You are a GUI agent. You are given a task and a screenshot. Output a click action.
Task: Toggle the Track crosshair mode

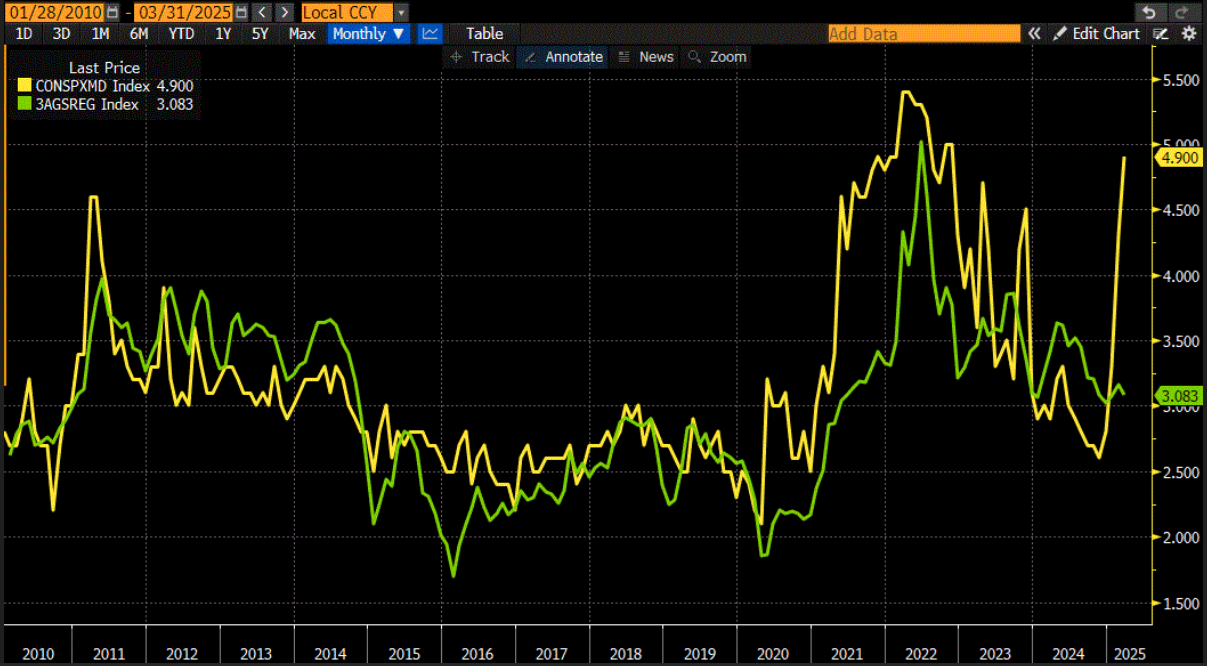(x=479, y=56)
